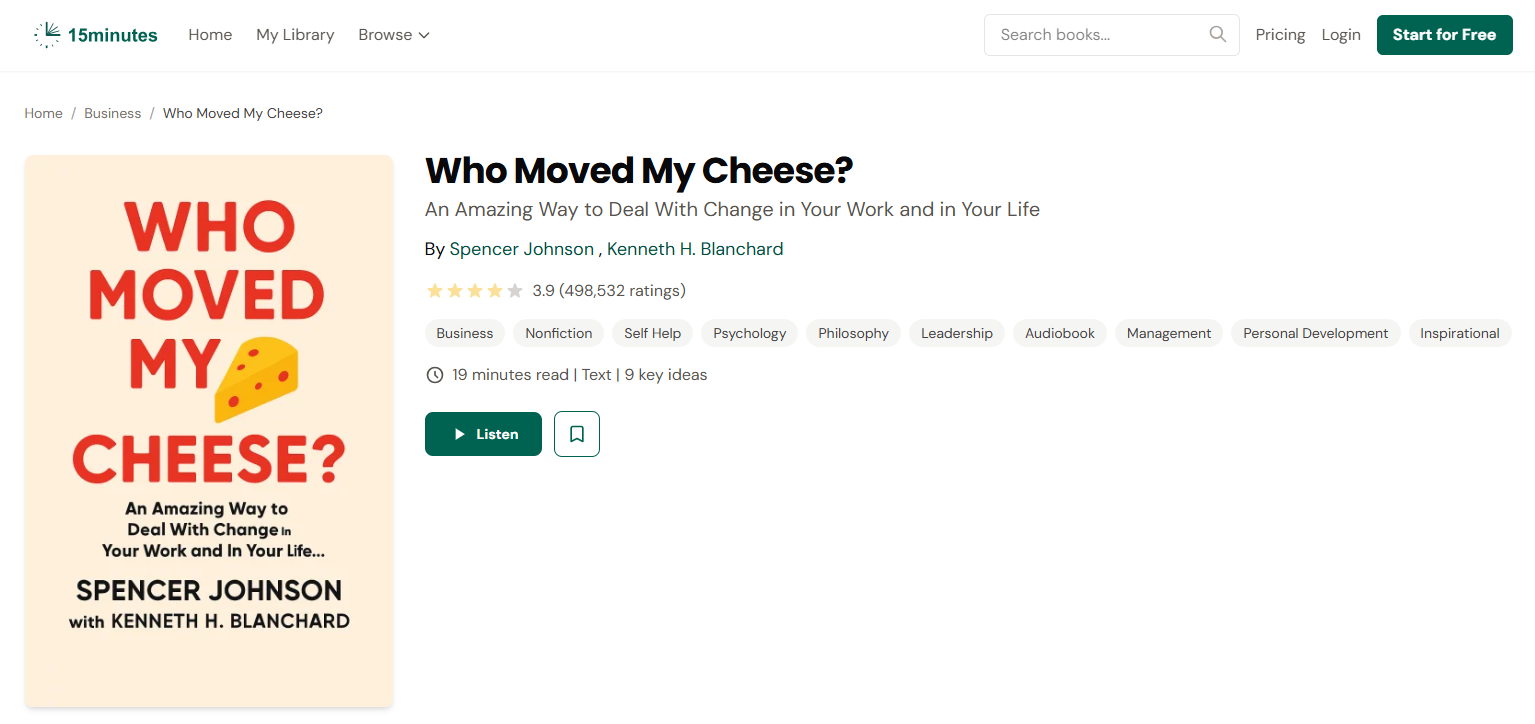Click the 'Who Moved My Cheese?' main heading
This screenshot has height=724, width=1535.
pos(639,171)
